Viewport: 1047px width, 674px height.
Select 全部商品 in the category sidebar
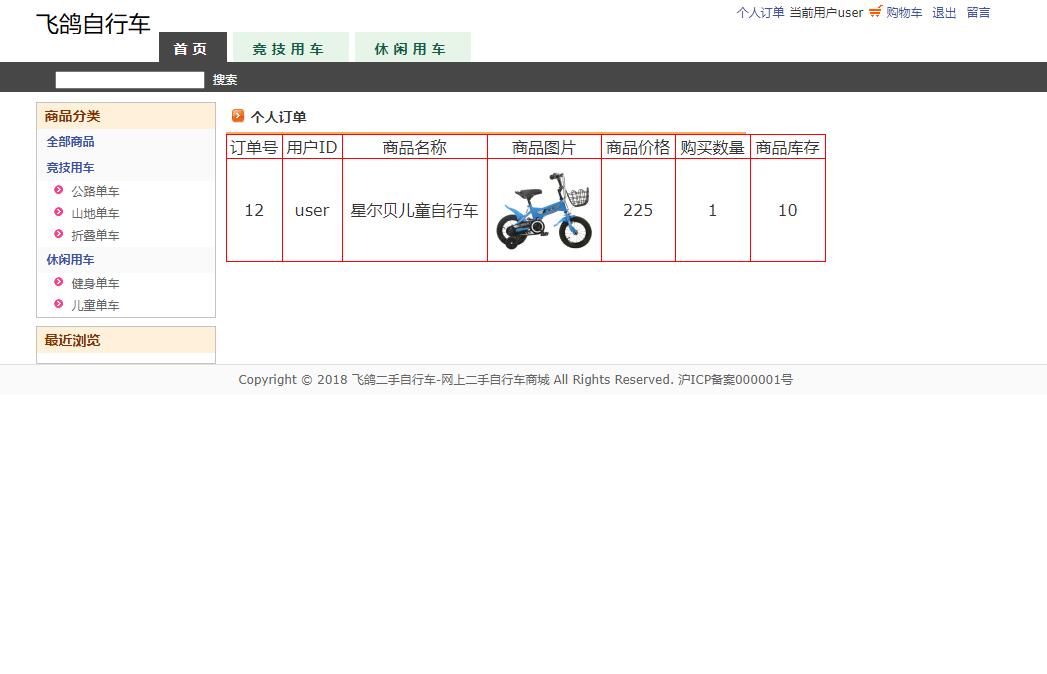pyautogui.click(x=70, y=142)
